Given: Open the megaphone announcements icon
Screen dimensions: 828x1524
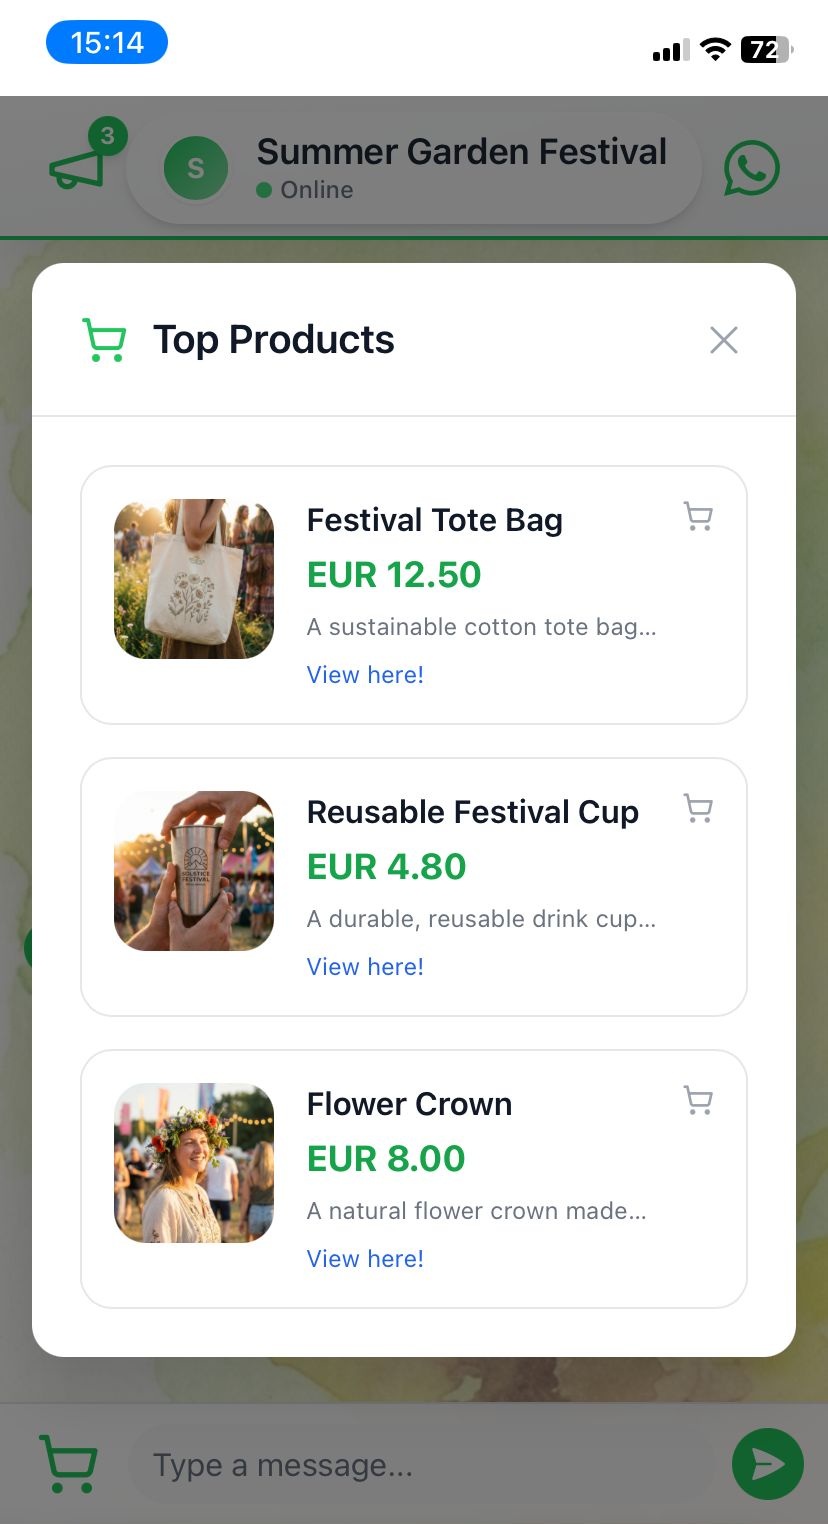Looking at the screenshot, I should [78, 166].
